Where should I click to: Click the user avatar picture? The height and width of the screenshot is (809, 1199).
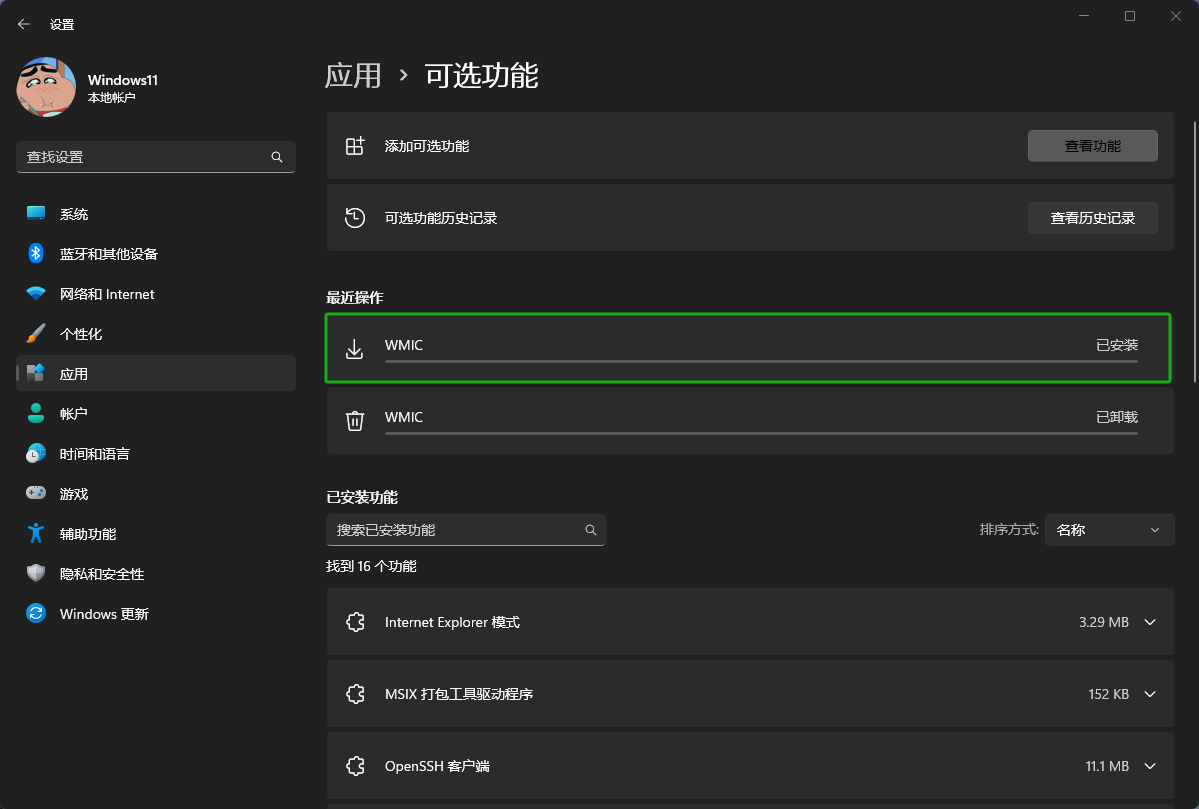pyautogui.click(x=46, y=87)
